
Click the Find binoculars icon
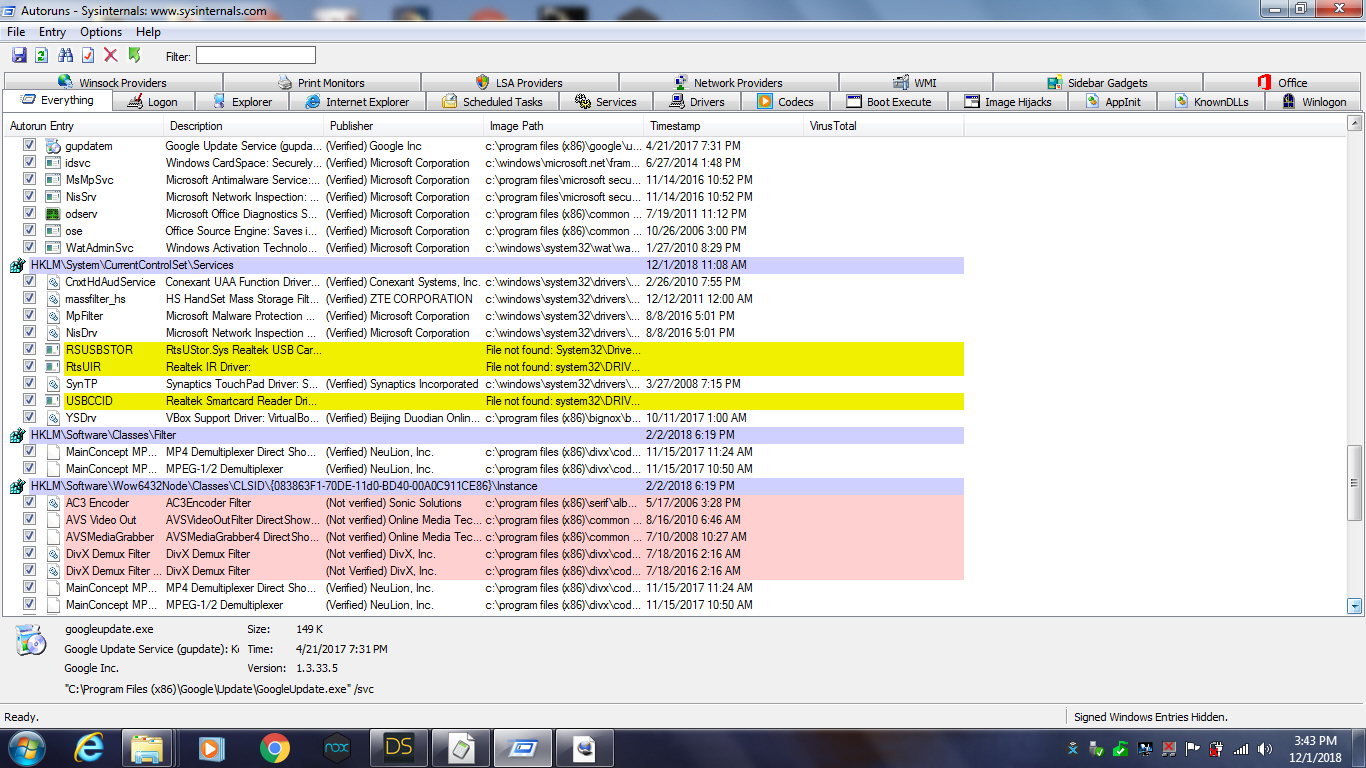click(x=66, y=55)
